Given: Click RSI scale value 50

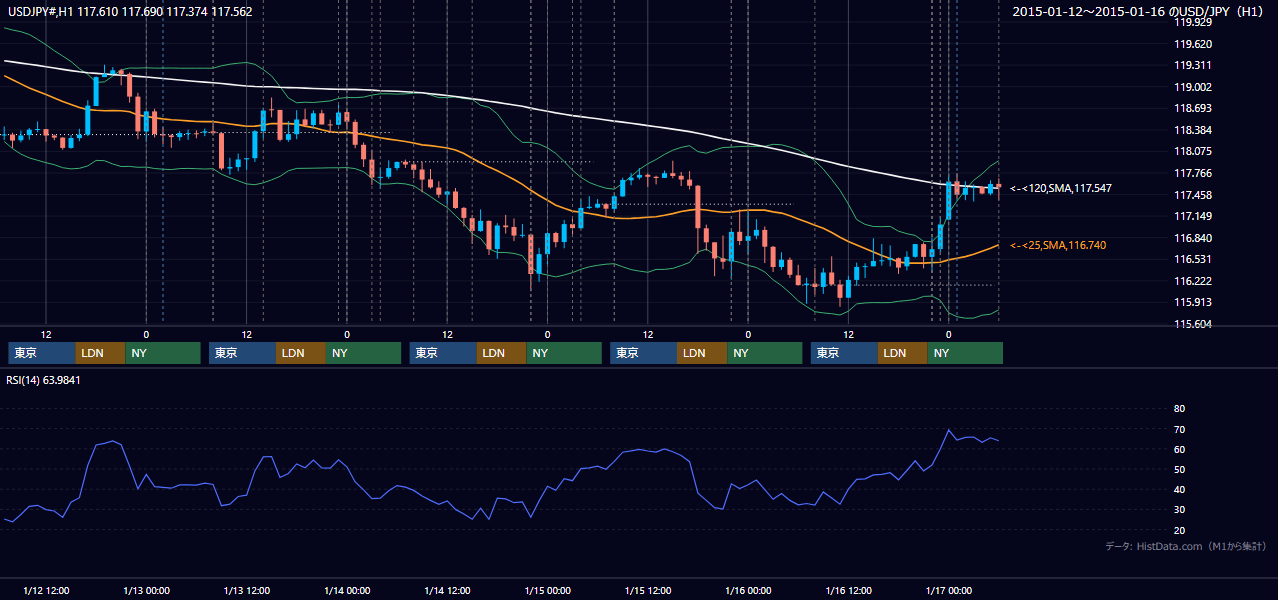Looking at the screenshot, I should click(1179, 469).
